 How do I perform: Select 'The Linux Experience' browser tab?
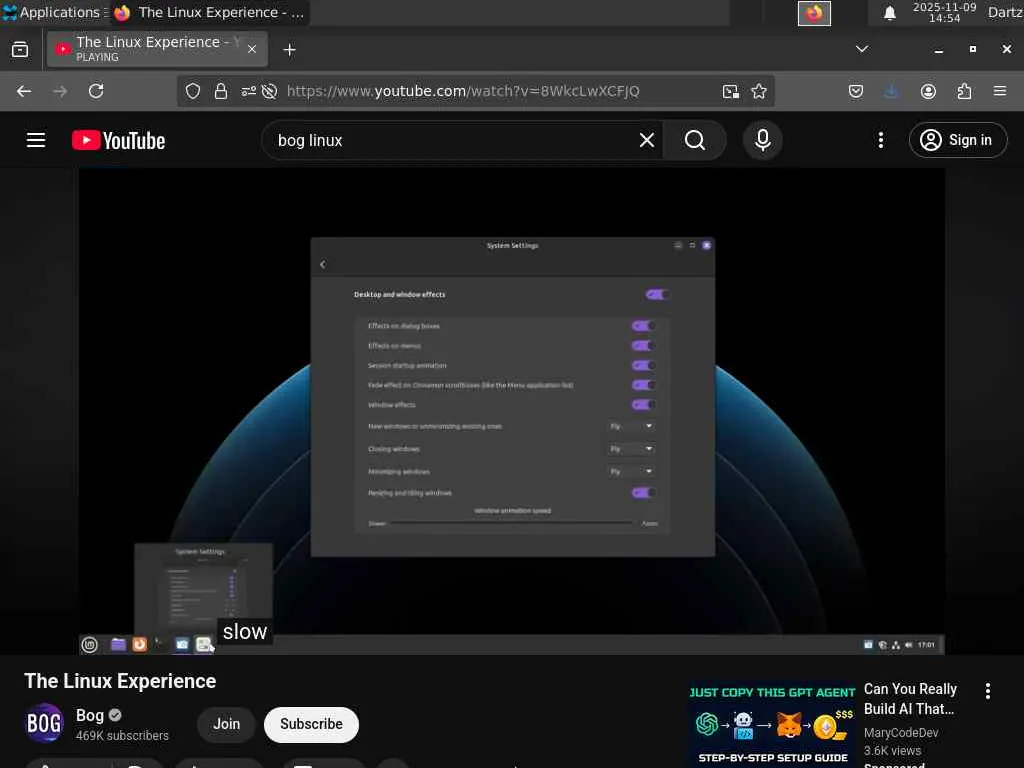coord(157,49)
